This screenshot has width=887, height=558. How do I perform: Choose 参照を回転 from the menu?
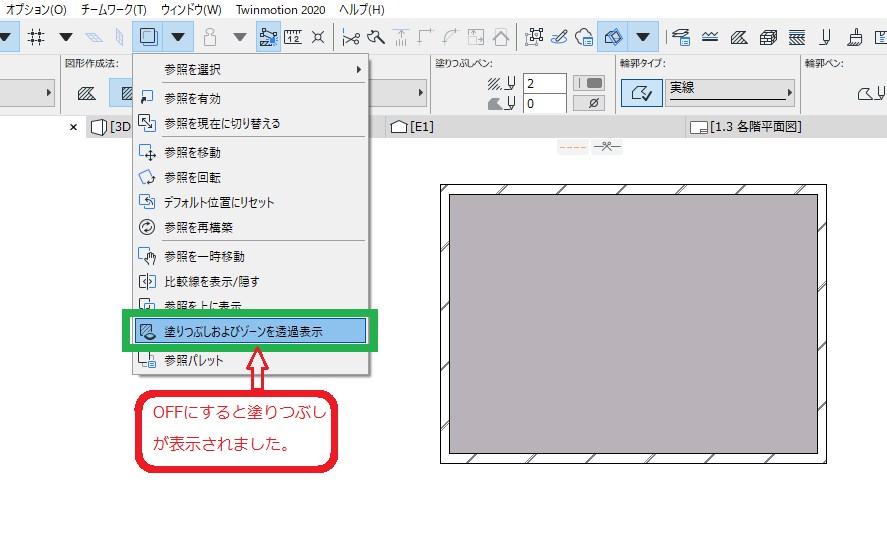[251, 178]
